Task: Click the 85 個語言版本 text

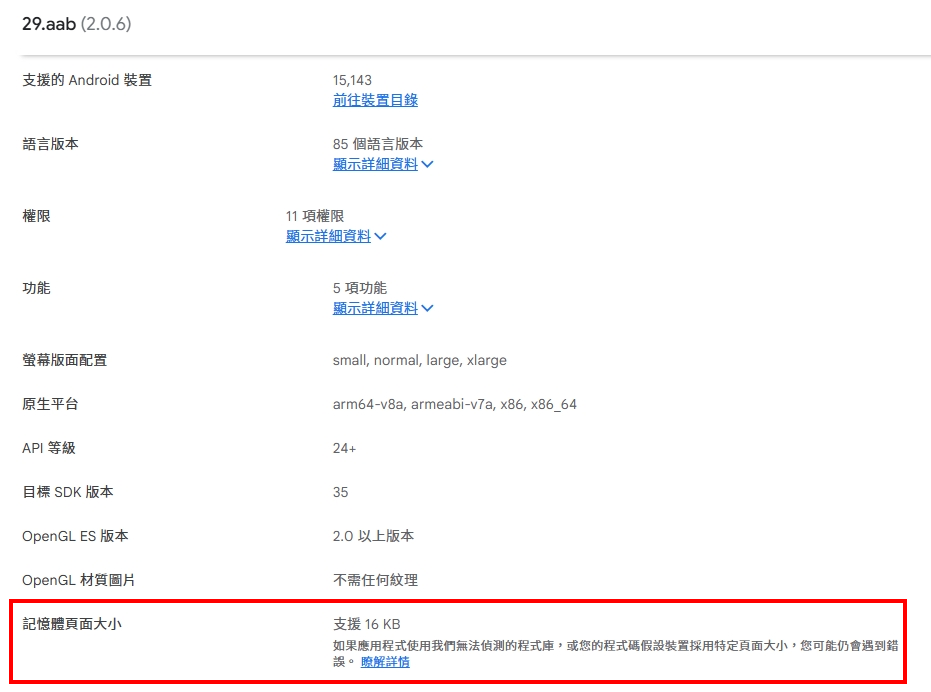Action: [378, 144]
